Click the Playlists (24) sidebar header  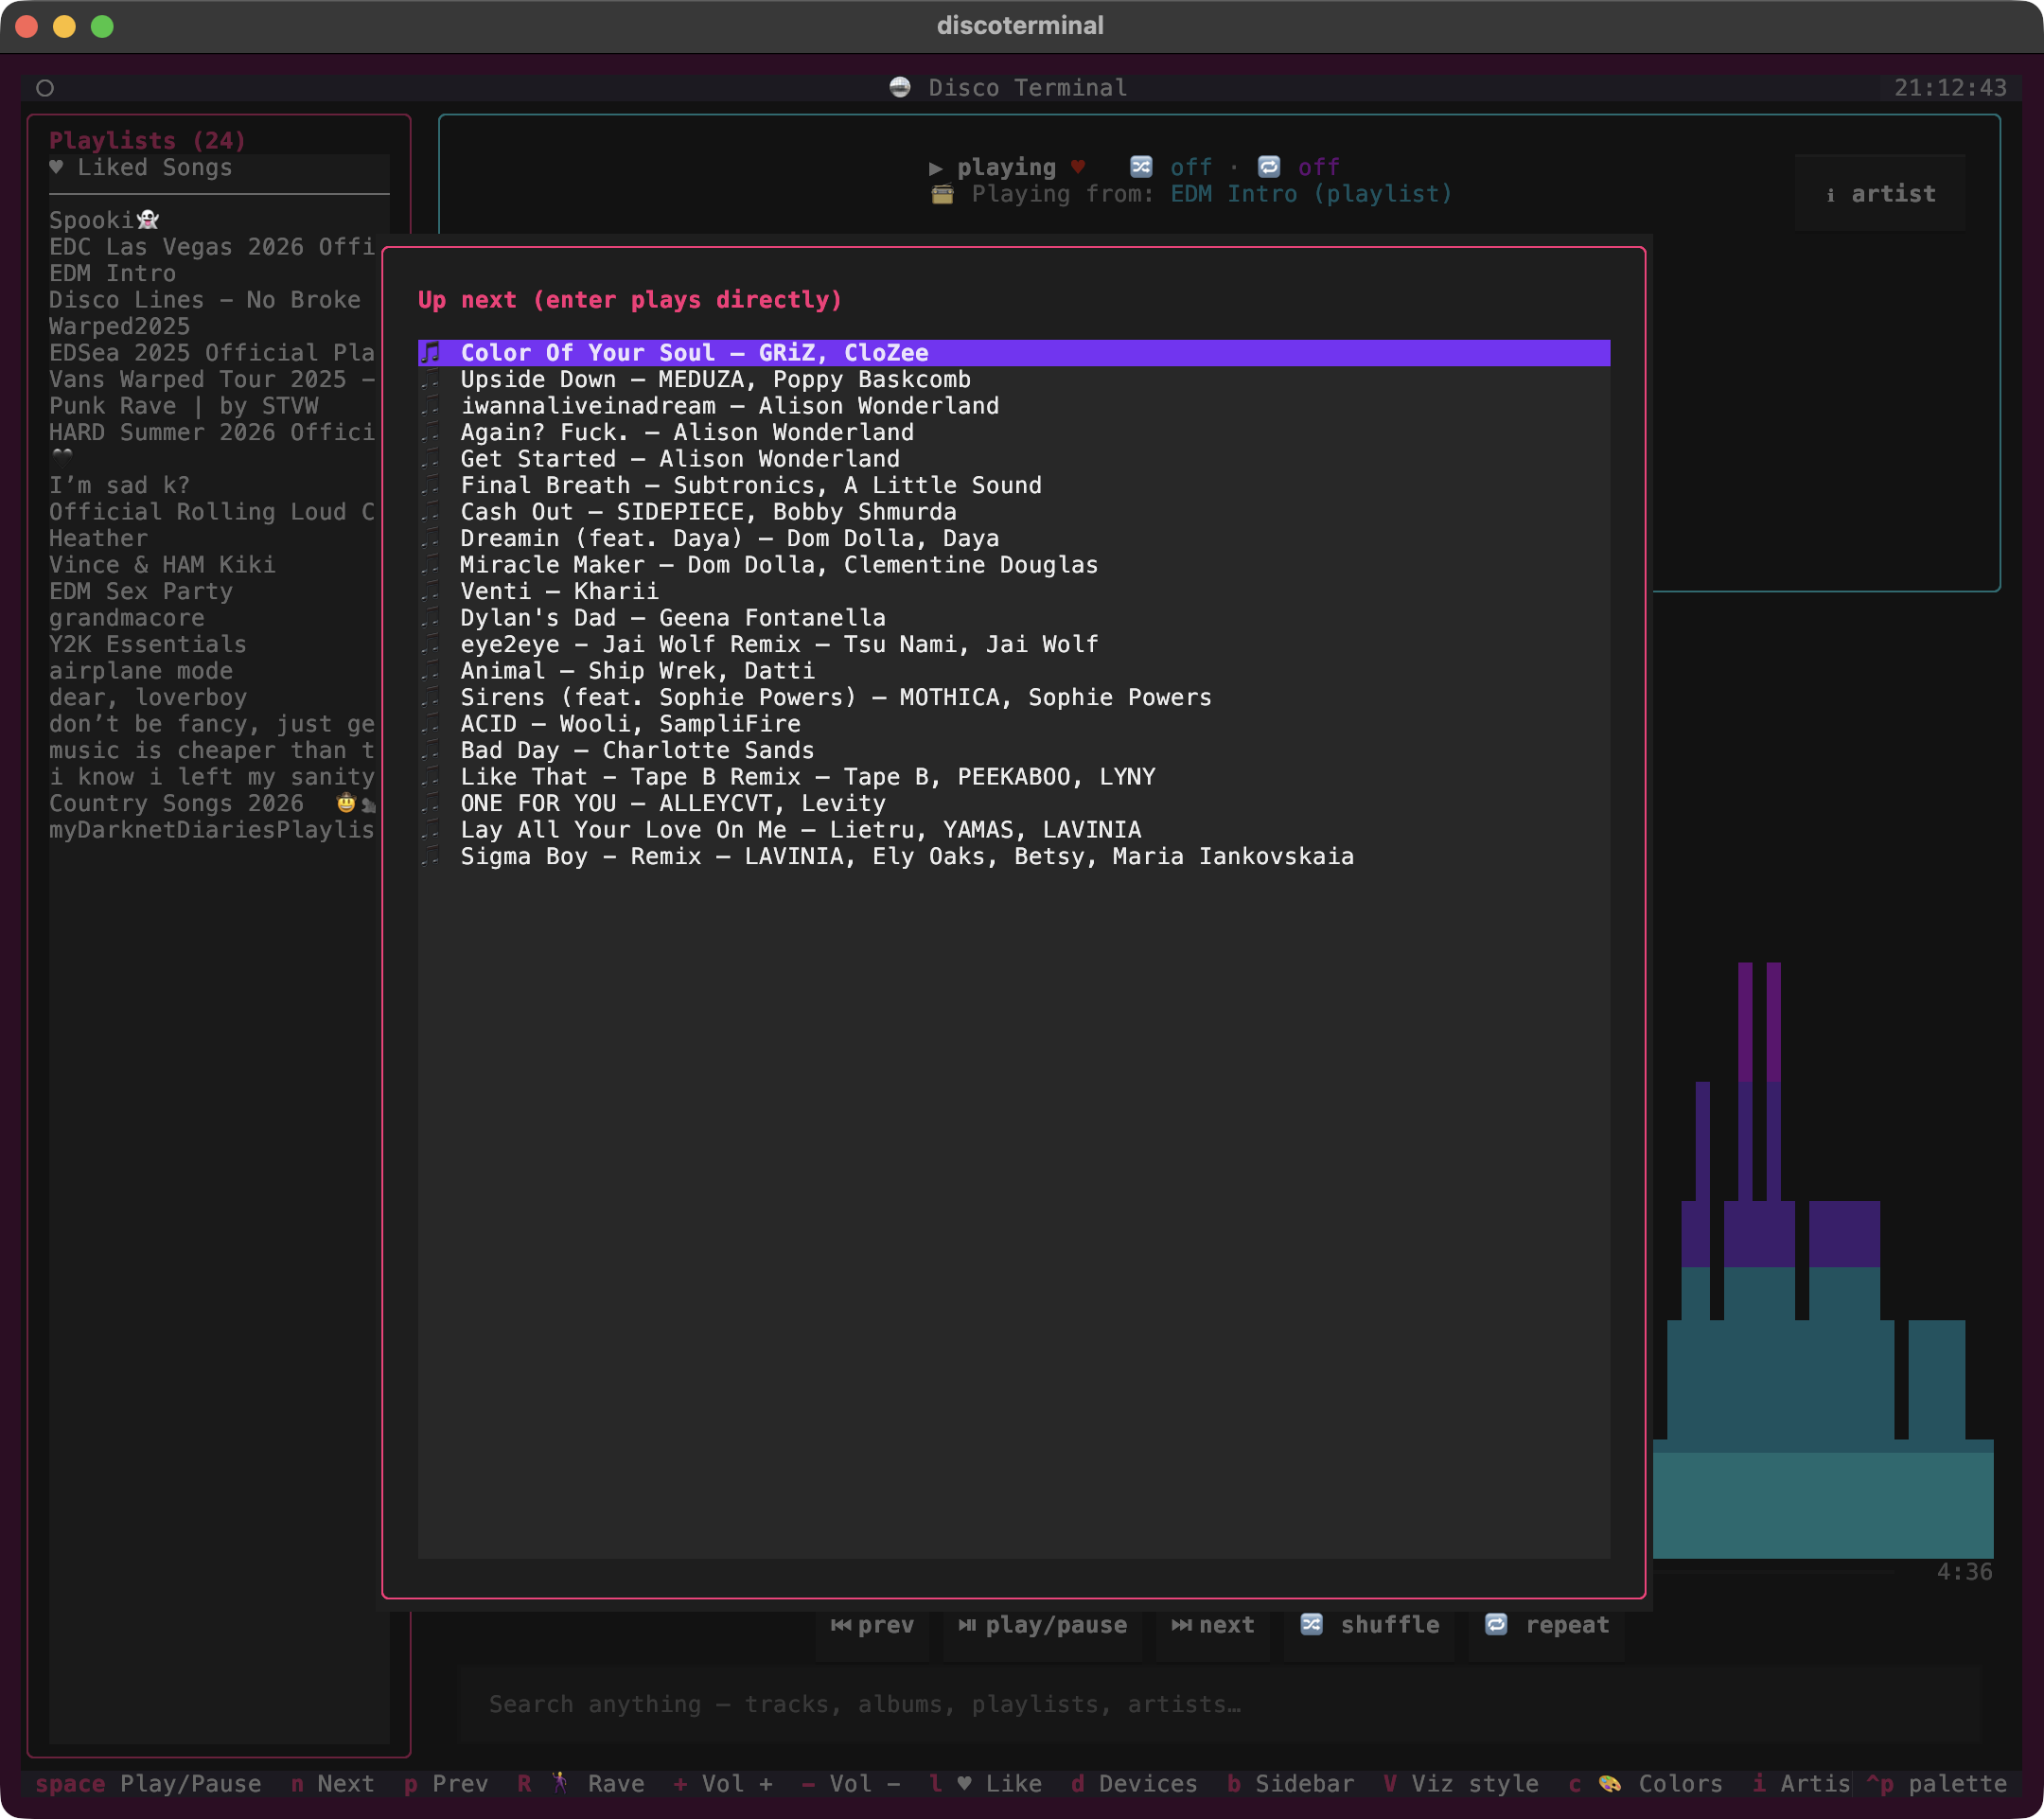tap(147, 140)
